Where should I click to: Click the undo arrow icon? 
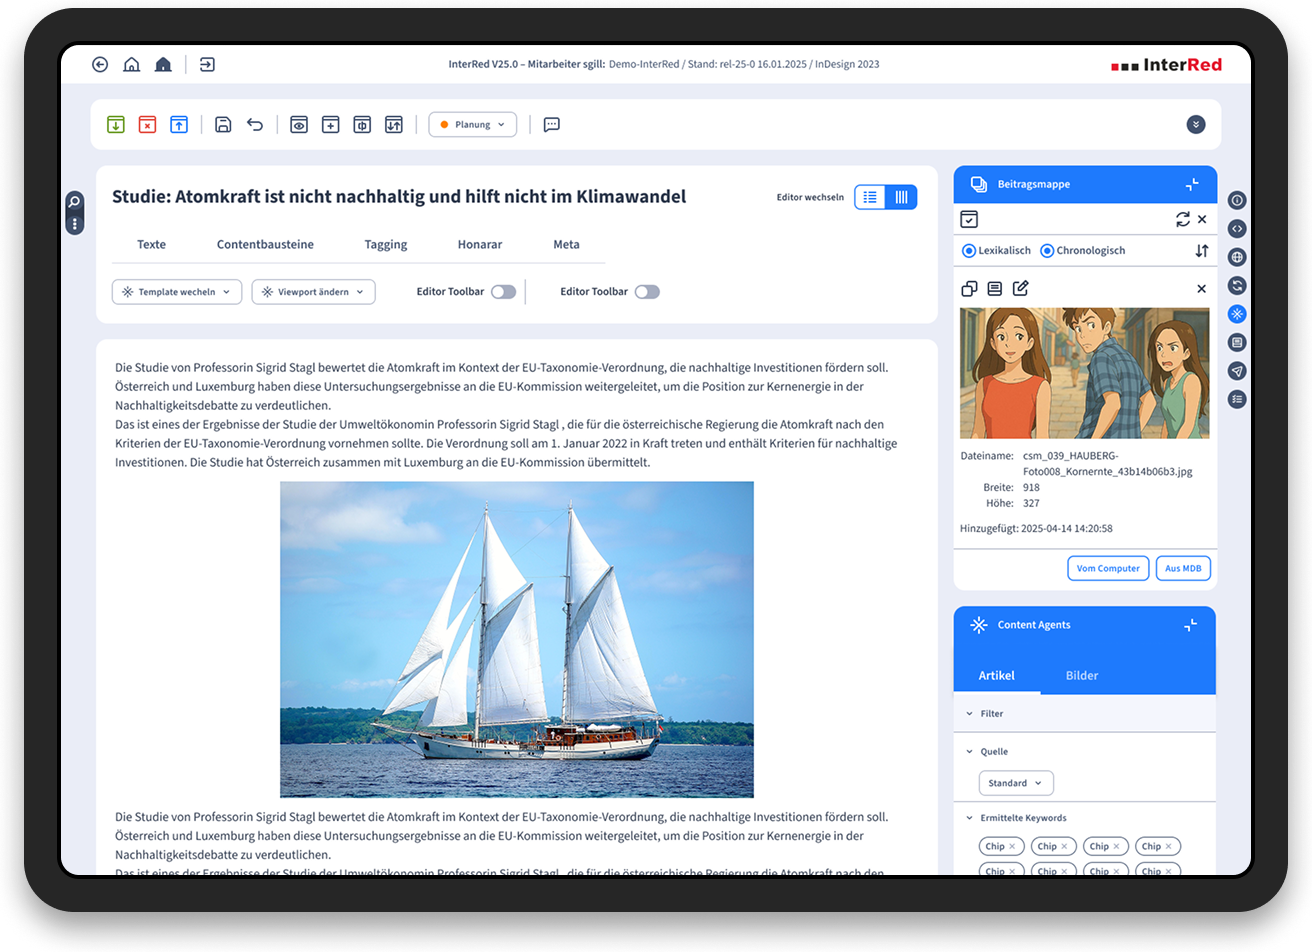pos(255,125)
